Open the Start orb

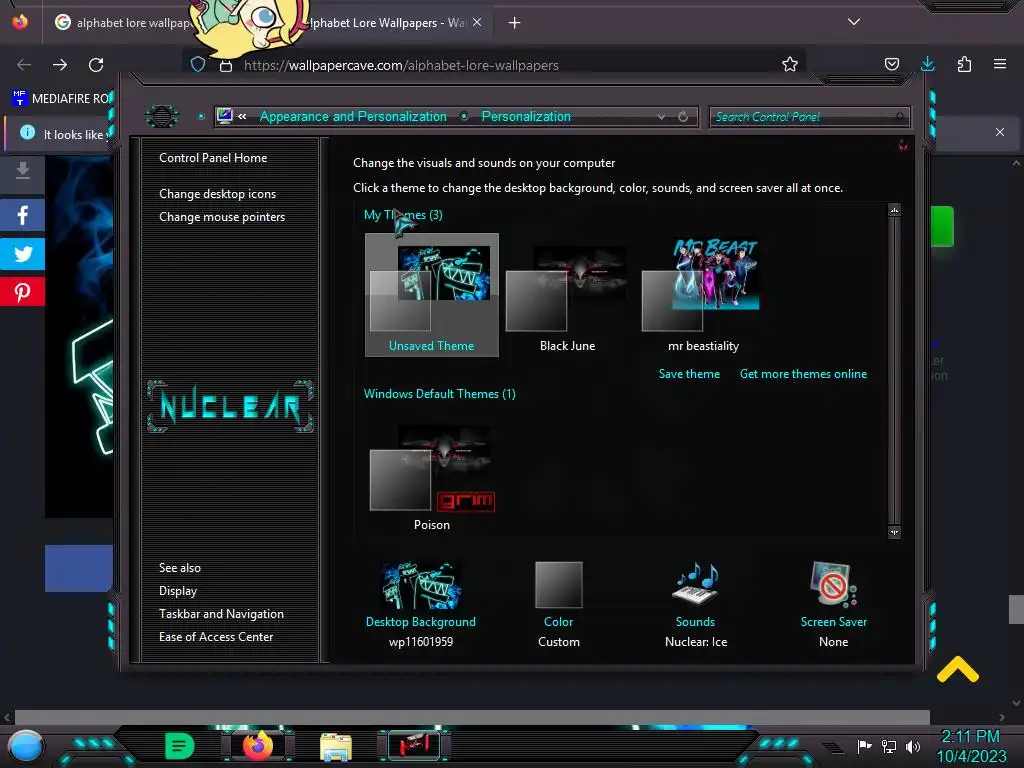25,746
